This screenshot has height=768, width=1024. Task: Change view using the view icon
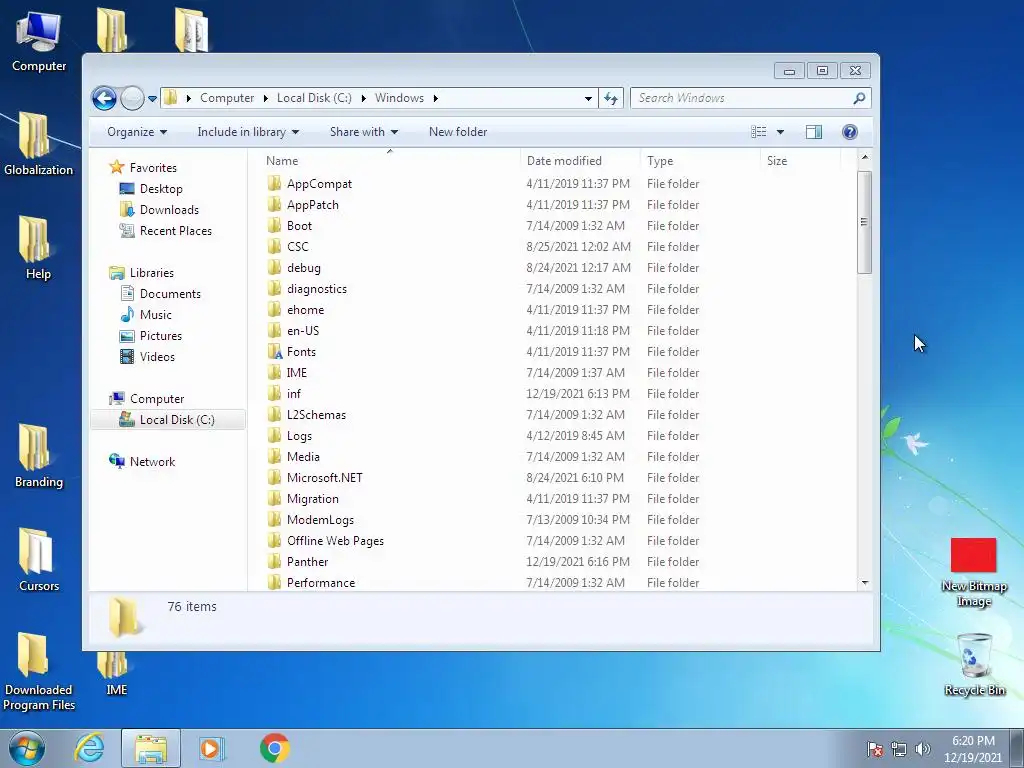[x=758, y=132]
